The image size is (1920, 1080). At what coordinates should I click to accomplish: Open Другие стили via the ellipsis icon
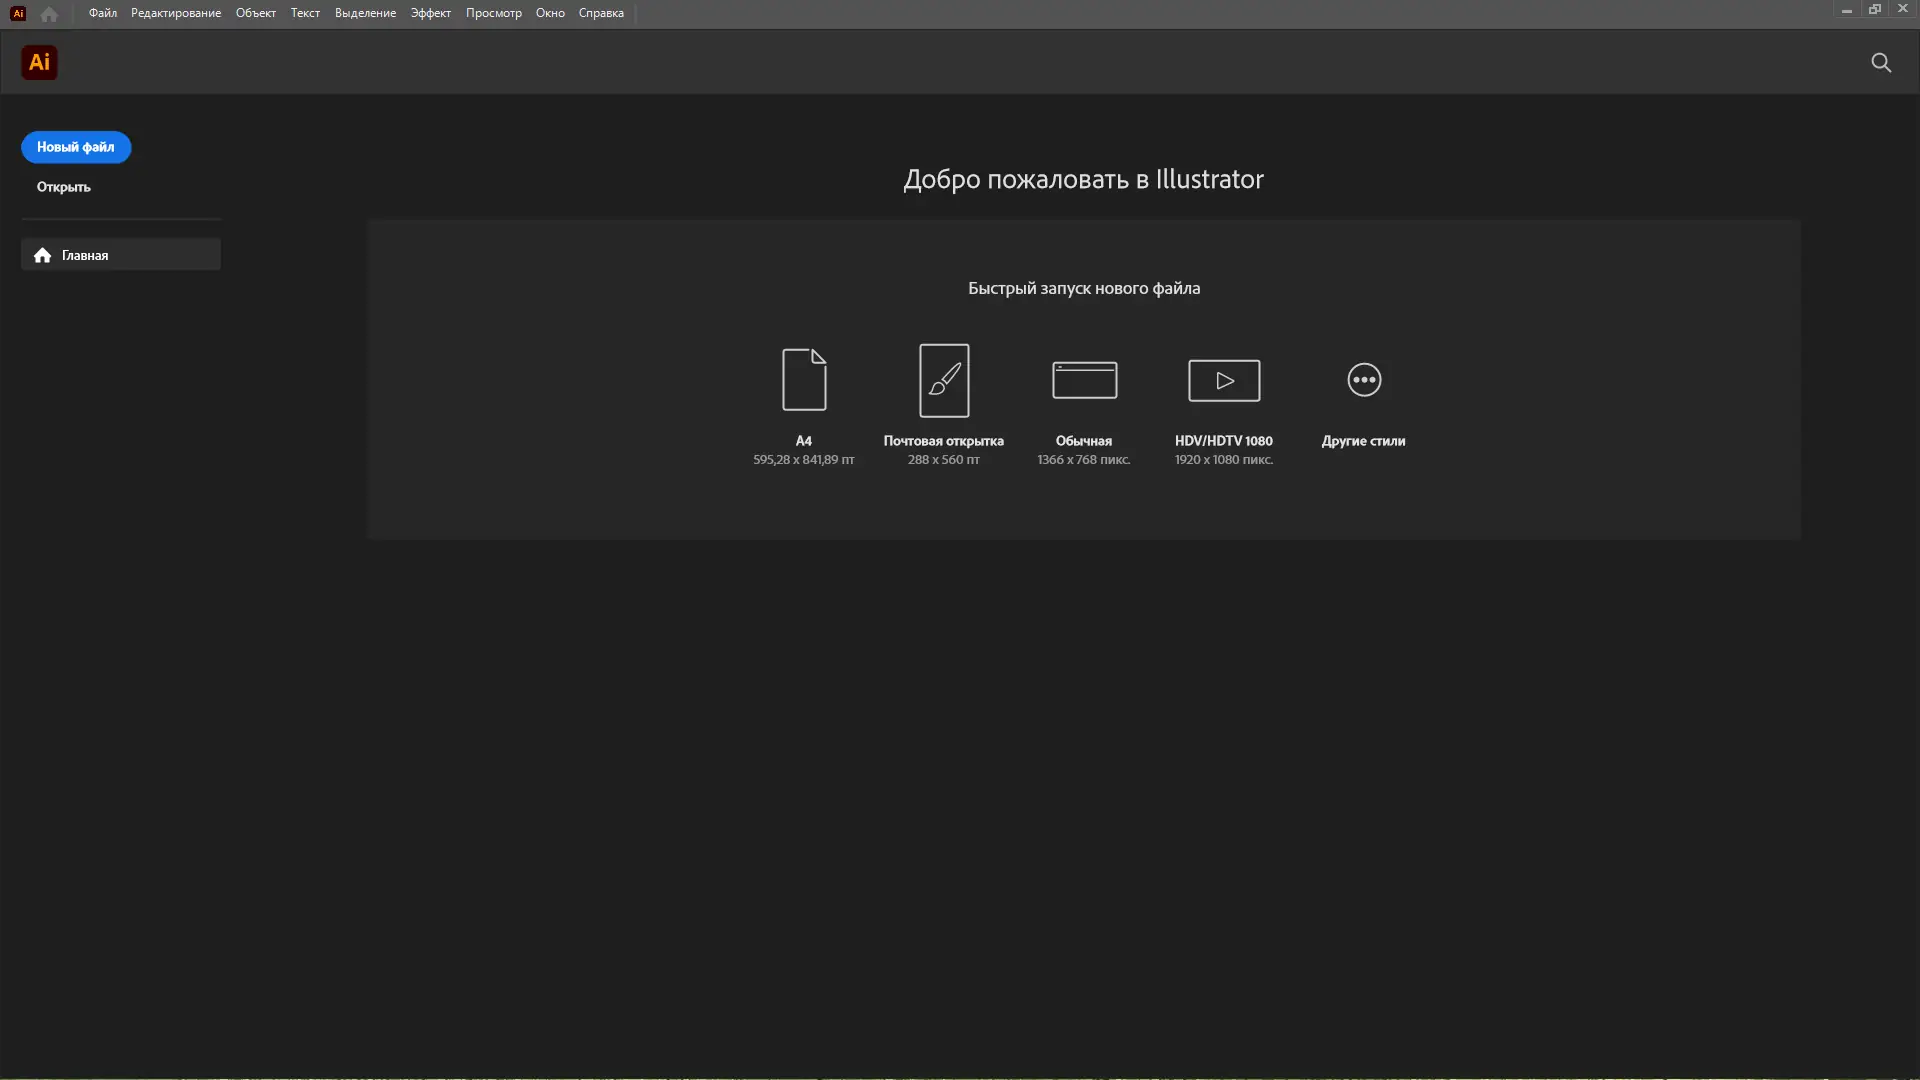tap(1363, 380)
